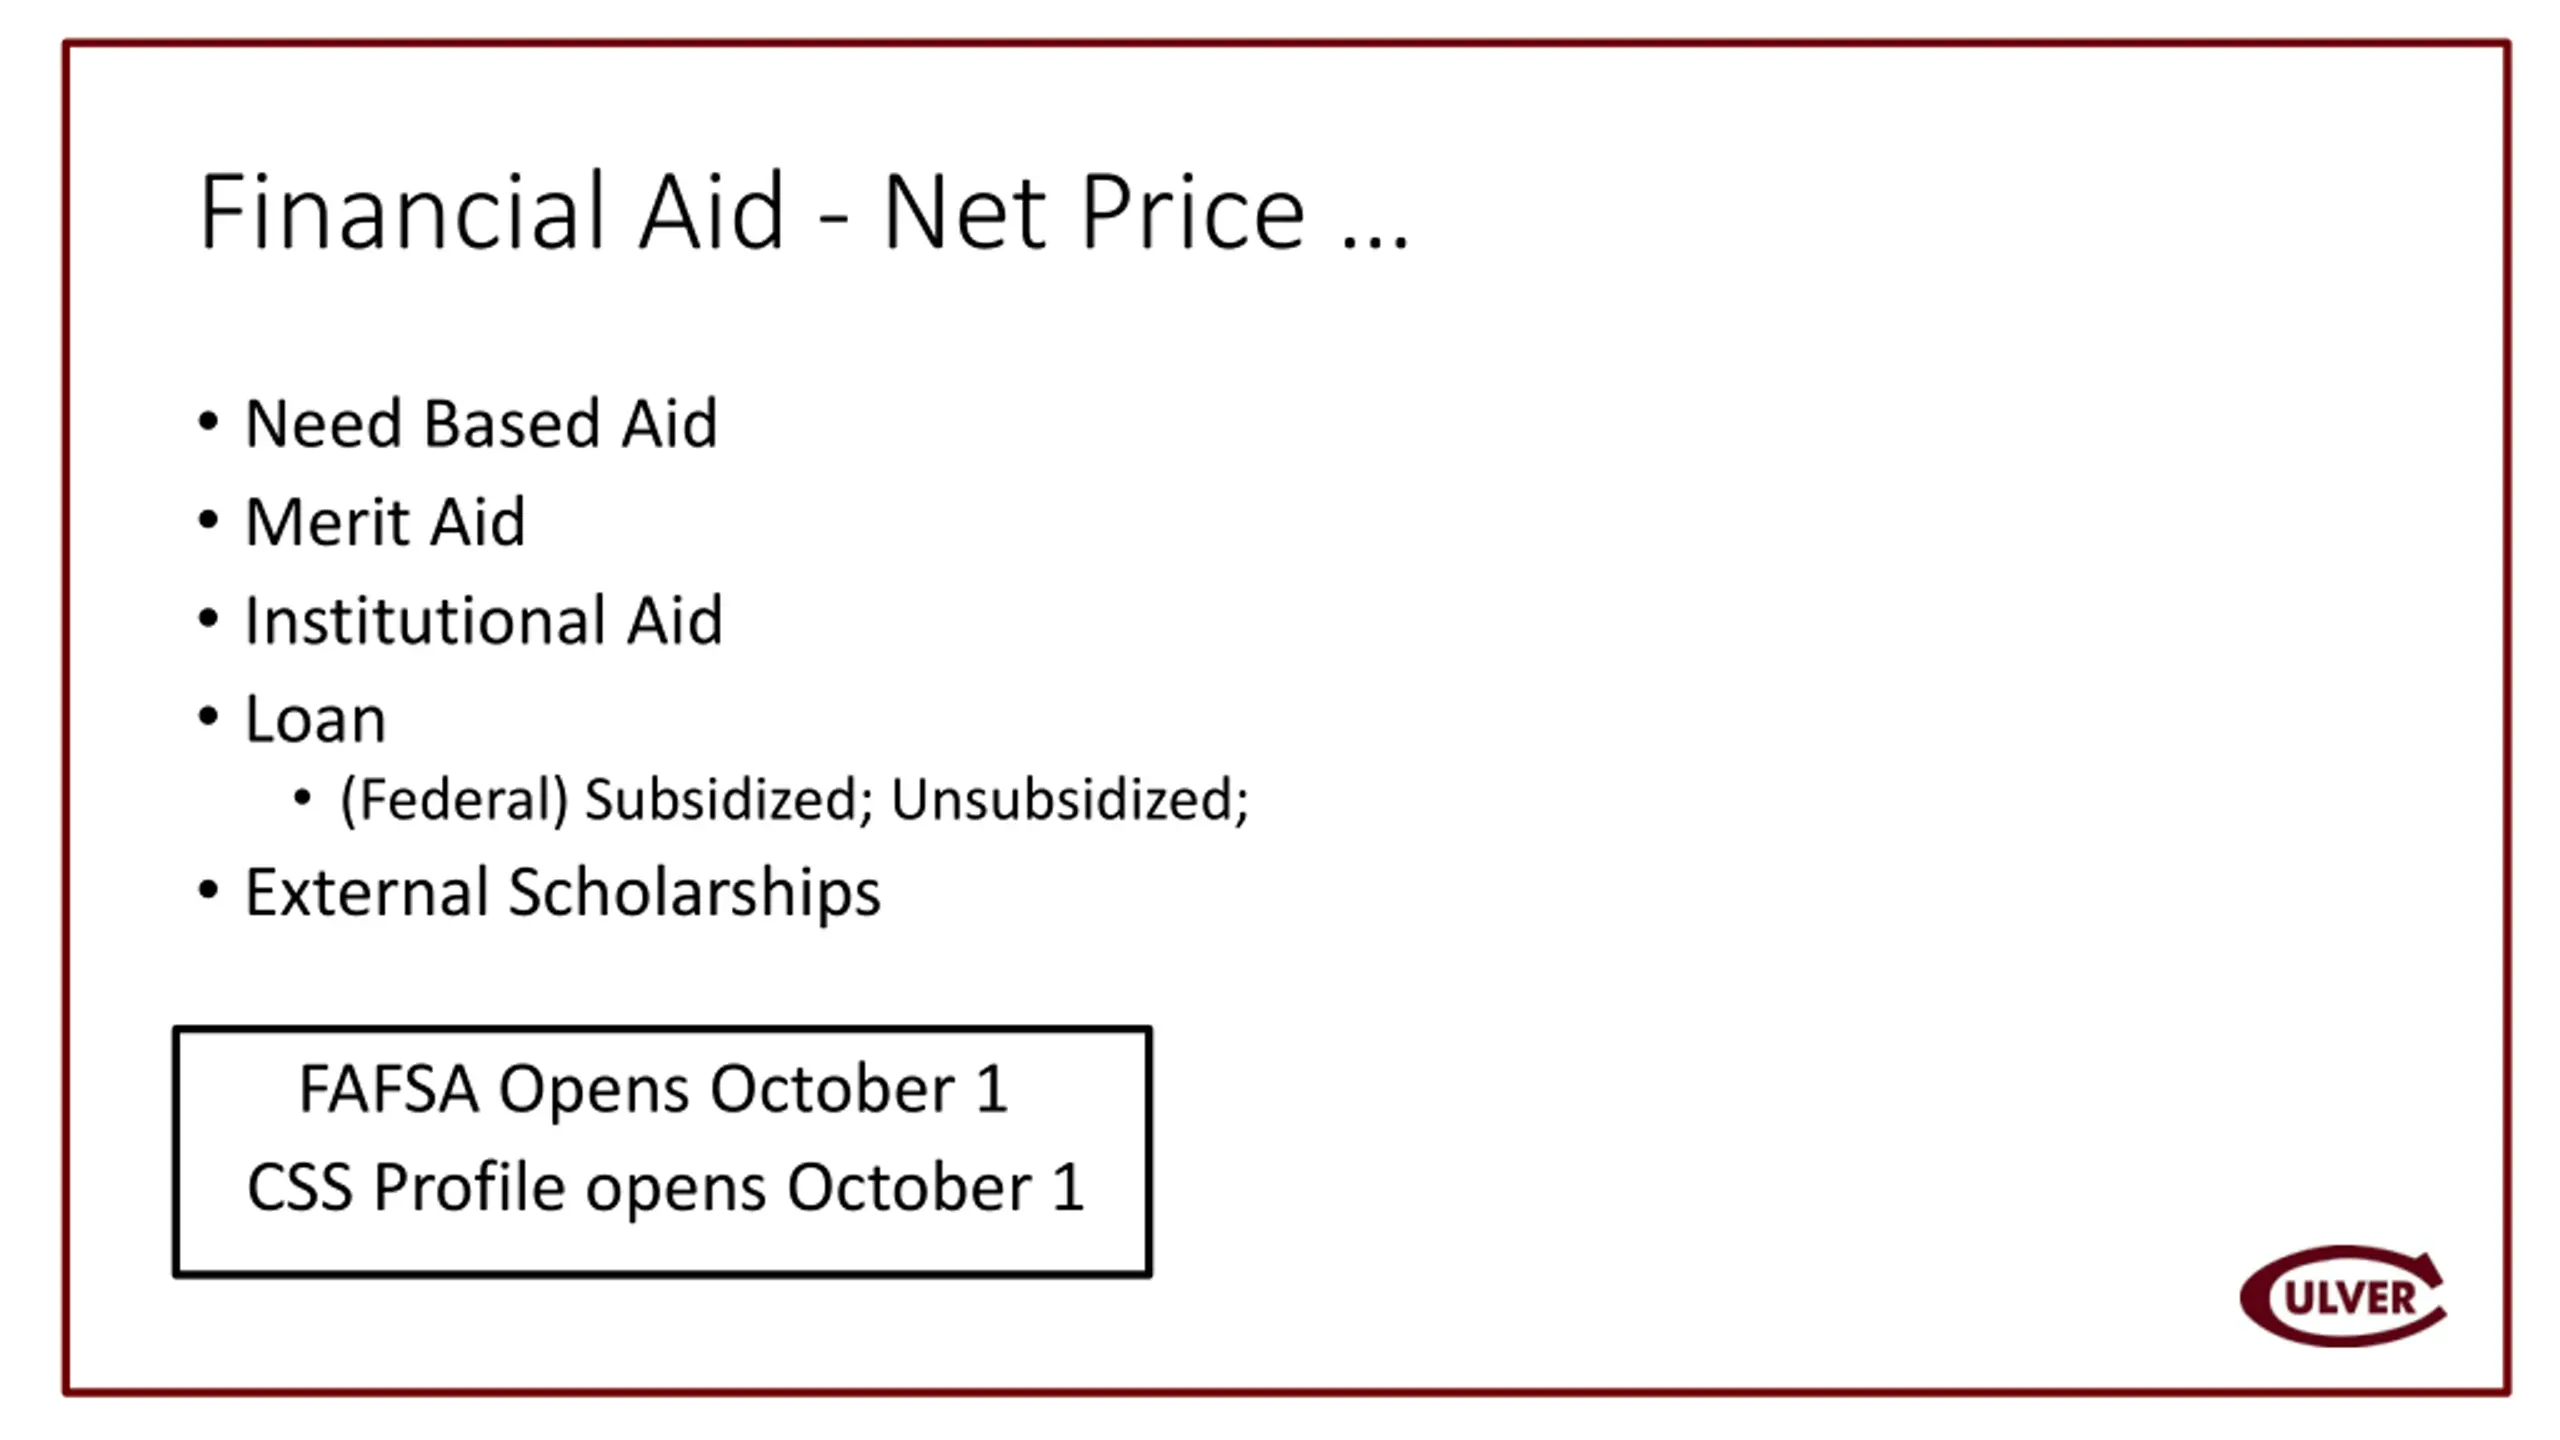The height and width of the screenshot is (1440, 2560).
Task: Click the bullet dot beside Merit Aid
Action: point(208,520)
